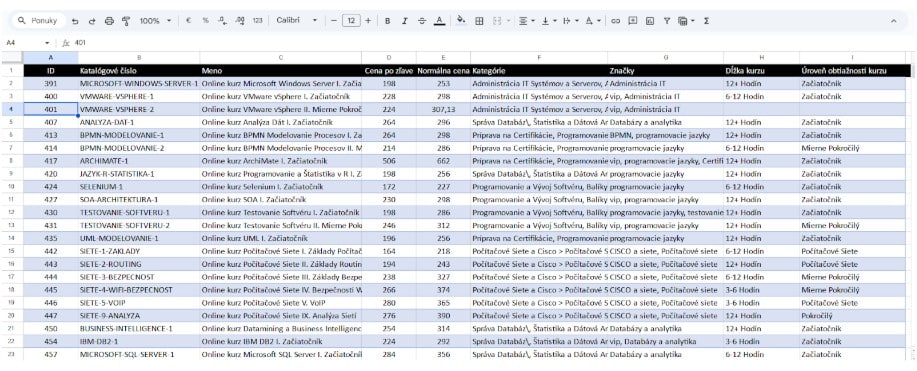This screenshot has width=917, height=371.
Task: Click the Cena po zľave header cell
Action: point(389,71)
